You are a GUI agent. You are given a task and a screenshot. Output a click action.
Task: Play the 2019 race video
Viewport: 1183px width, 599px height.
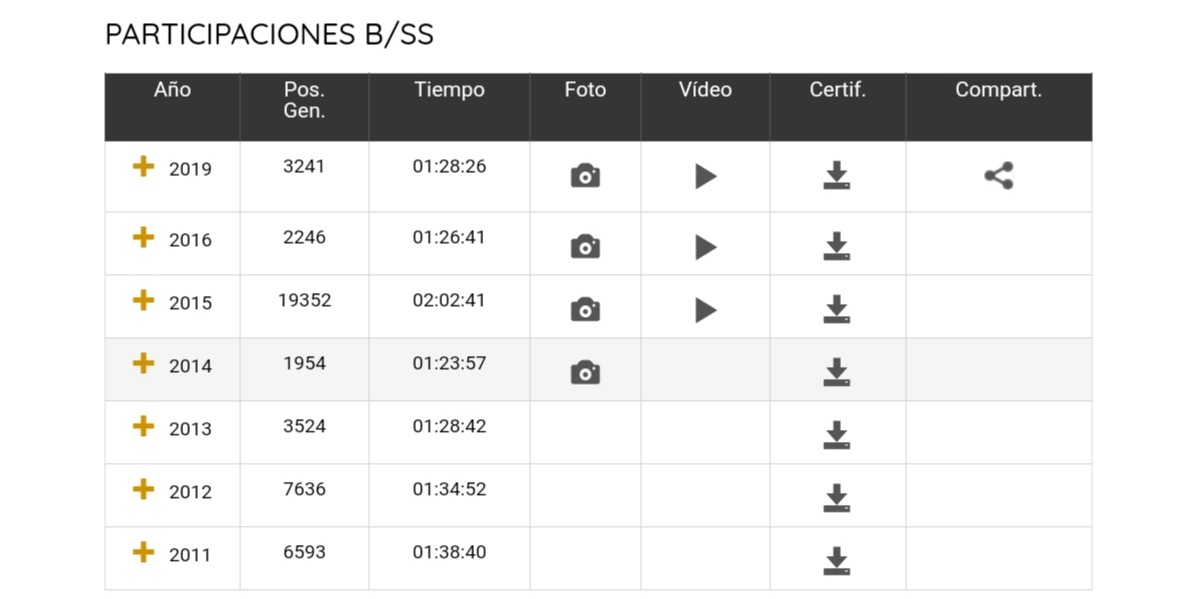click(x=705, y=176)
